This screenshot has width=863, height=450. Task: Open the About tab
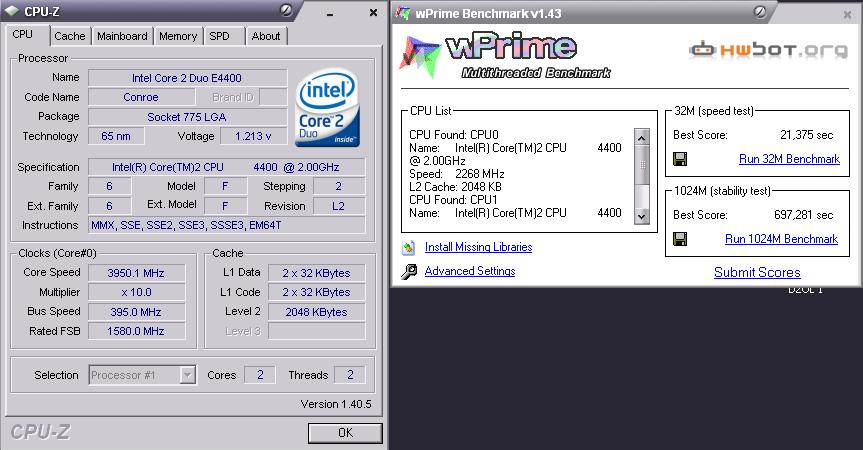(x=266, y=36)
